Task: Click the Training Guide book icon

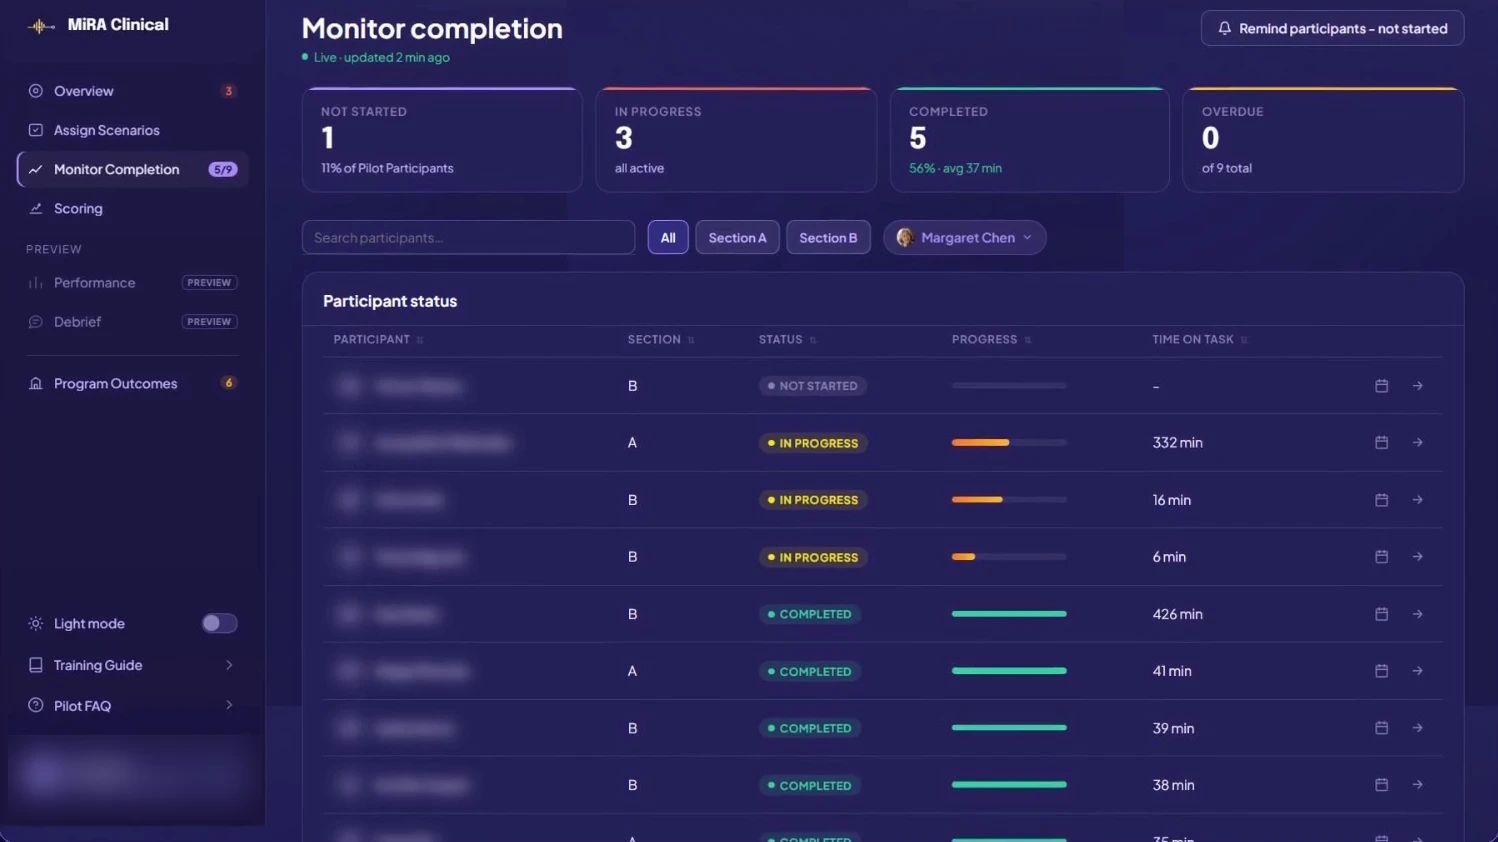Action: tap(36, 664)
